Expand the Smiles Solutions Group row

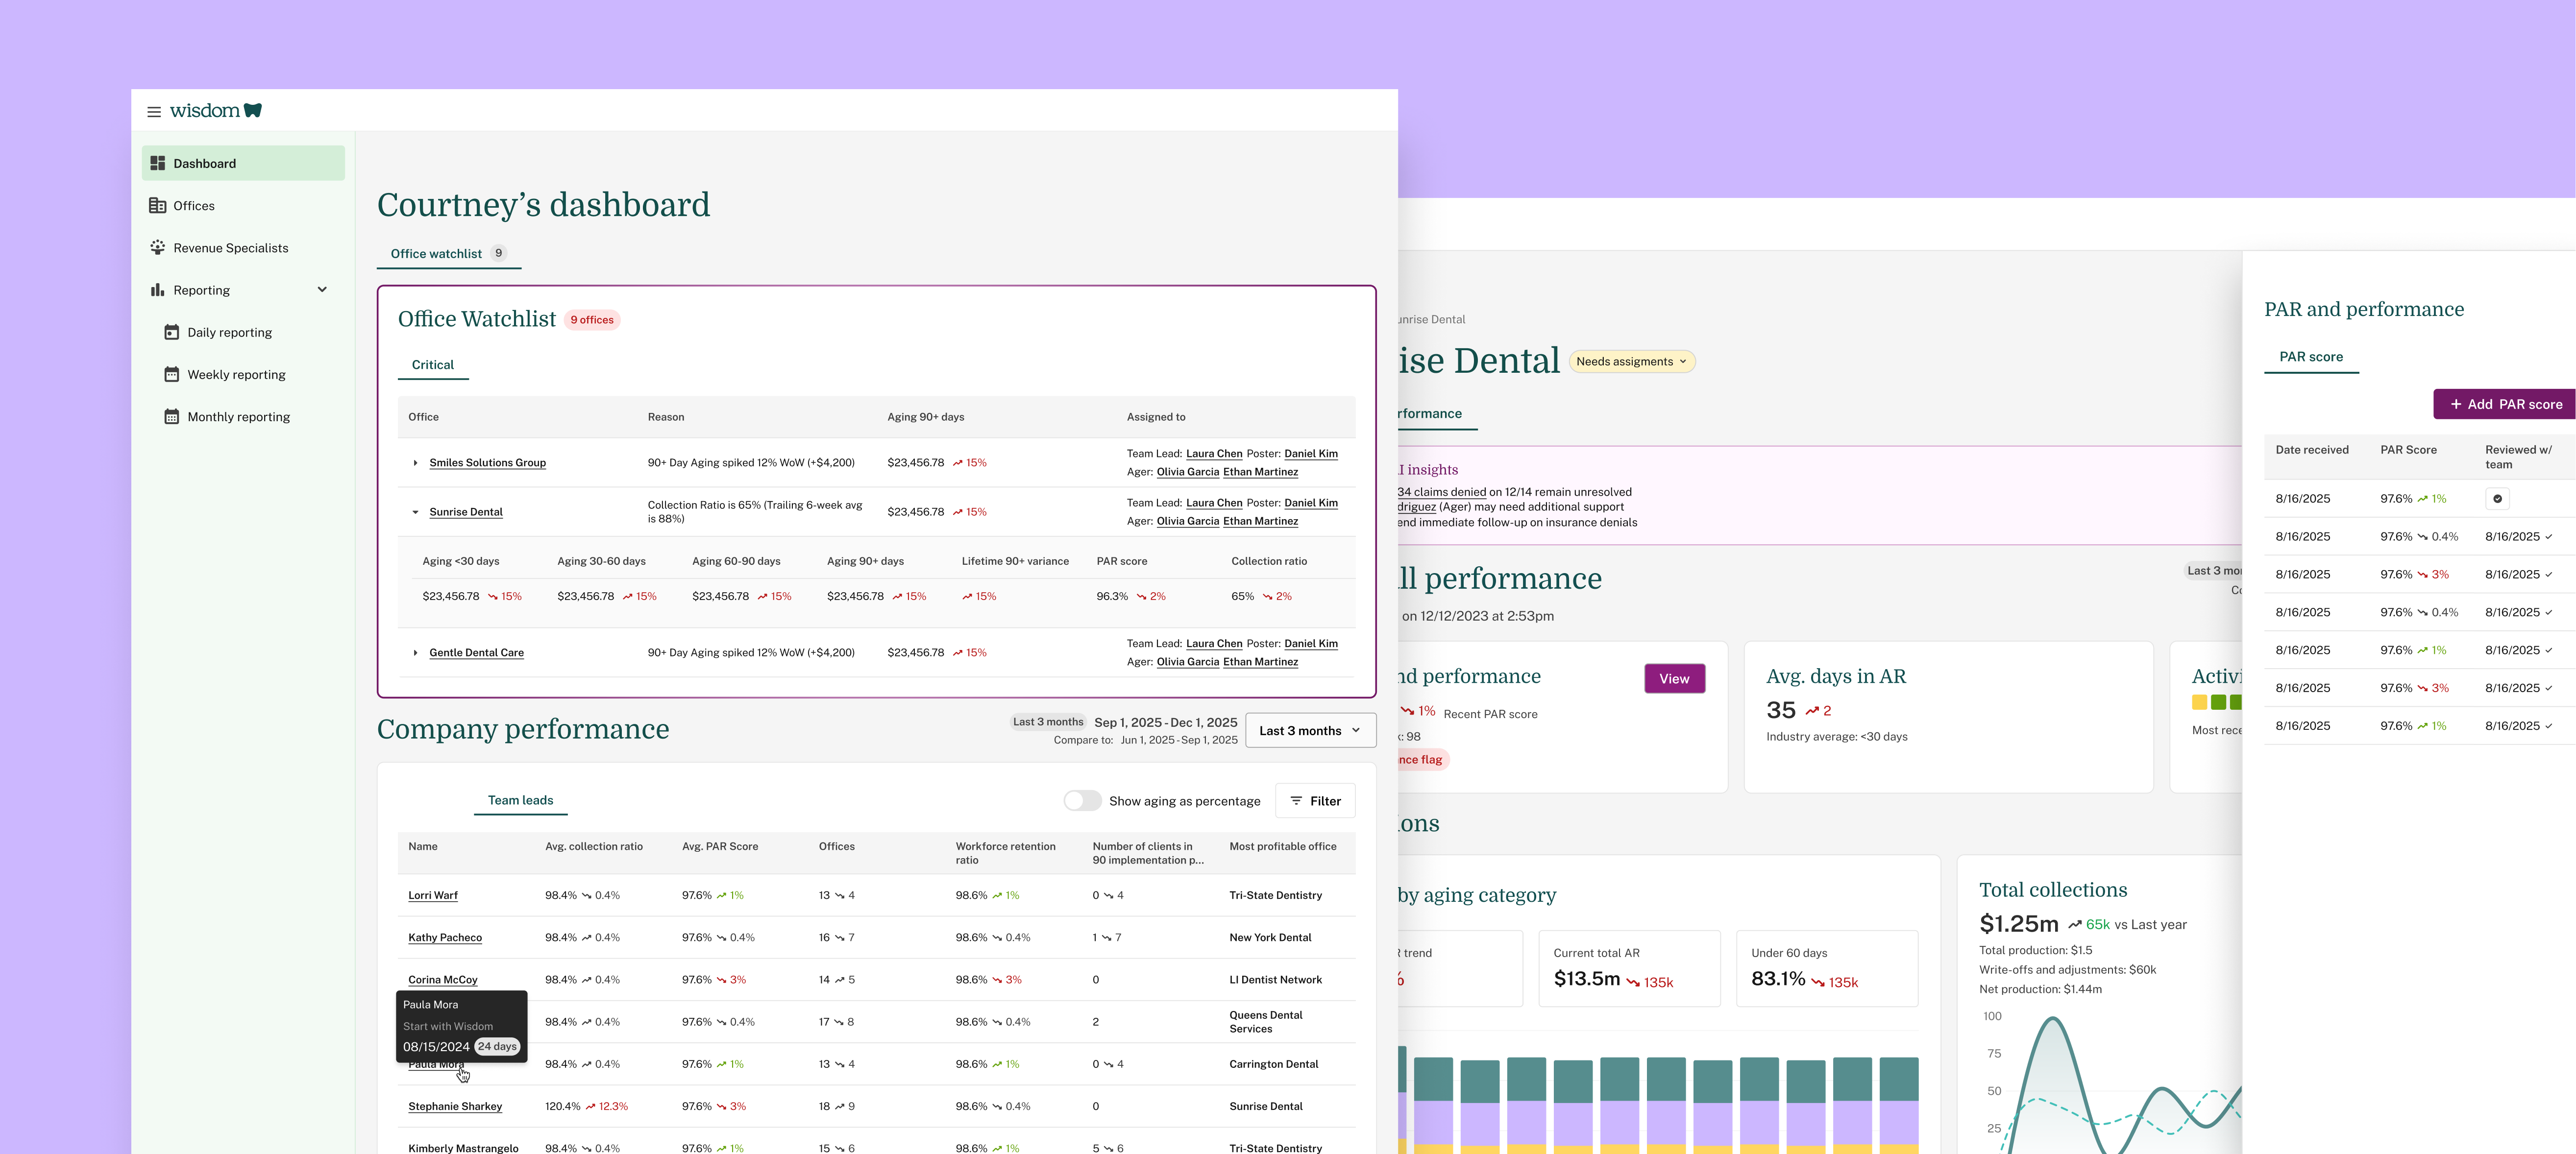click(x=415, y=463)
